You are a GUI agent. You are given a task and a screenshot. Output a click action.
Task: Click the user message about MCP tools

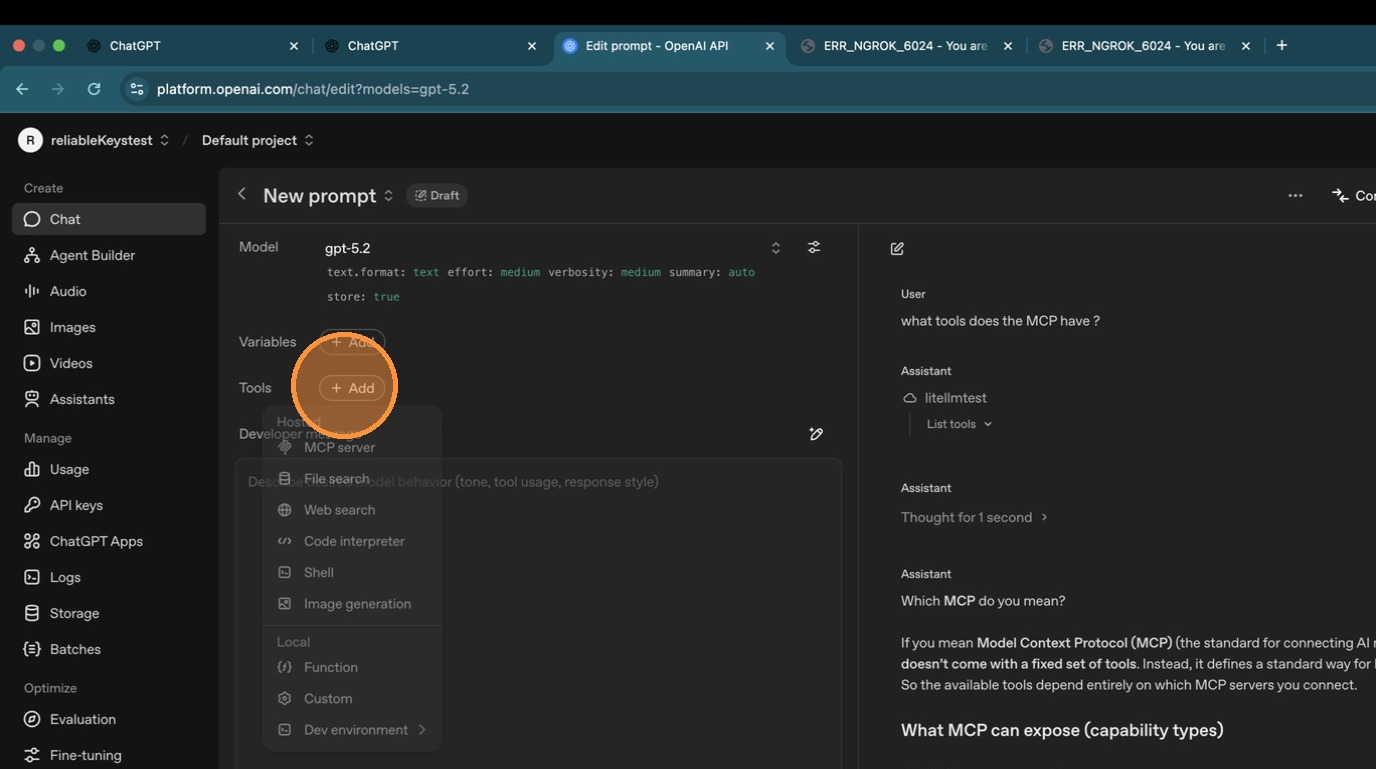pyautogui.click(x=1000, y=321)
